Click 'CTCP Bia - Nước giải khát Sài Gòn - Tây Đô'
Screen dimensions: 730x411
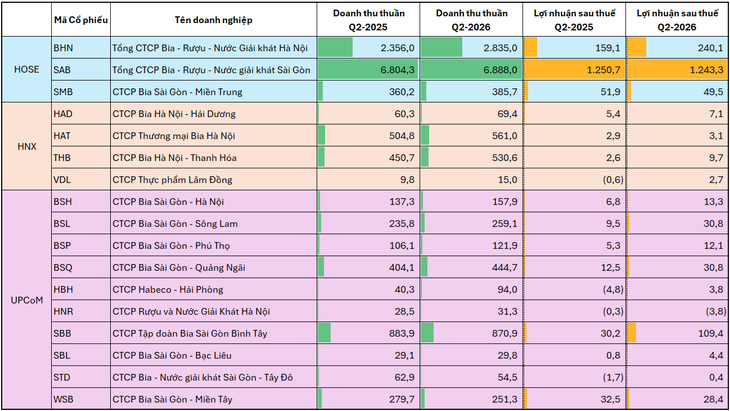click(x=203, y=377)
